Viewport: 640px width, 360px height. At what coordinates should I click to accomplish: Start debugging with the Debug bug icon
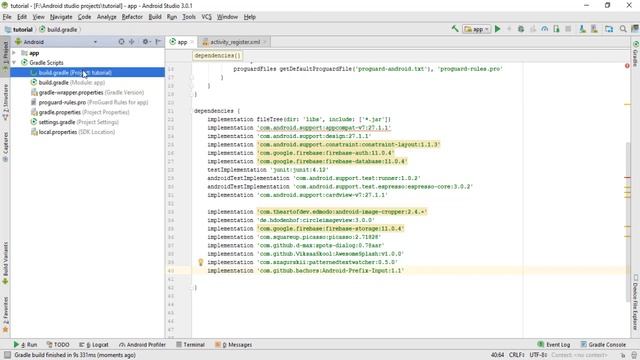[521, 29]
